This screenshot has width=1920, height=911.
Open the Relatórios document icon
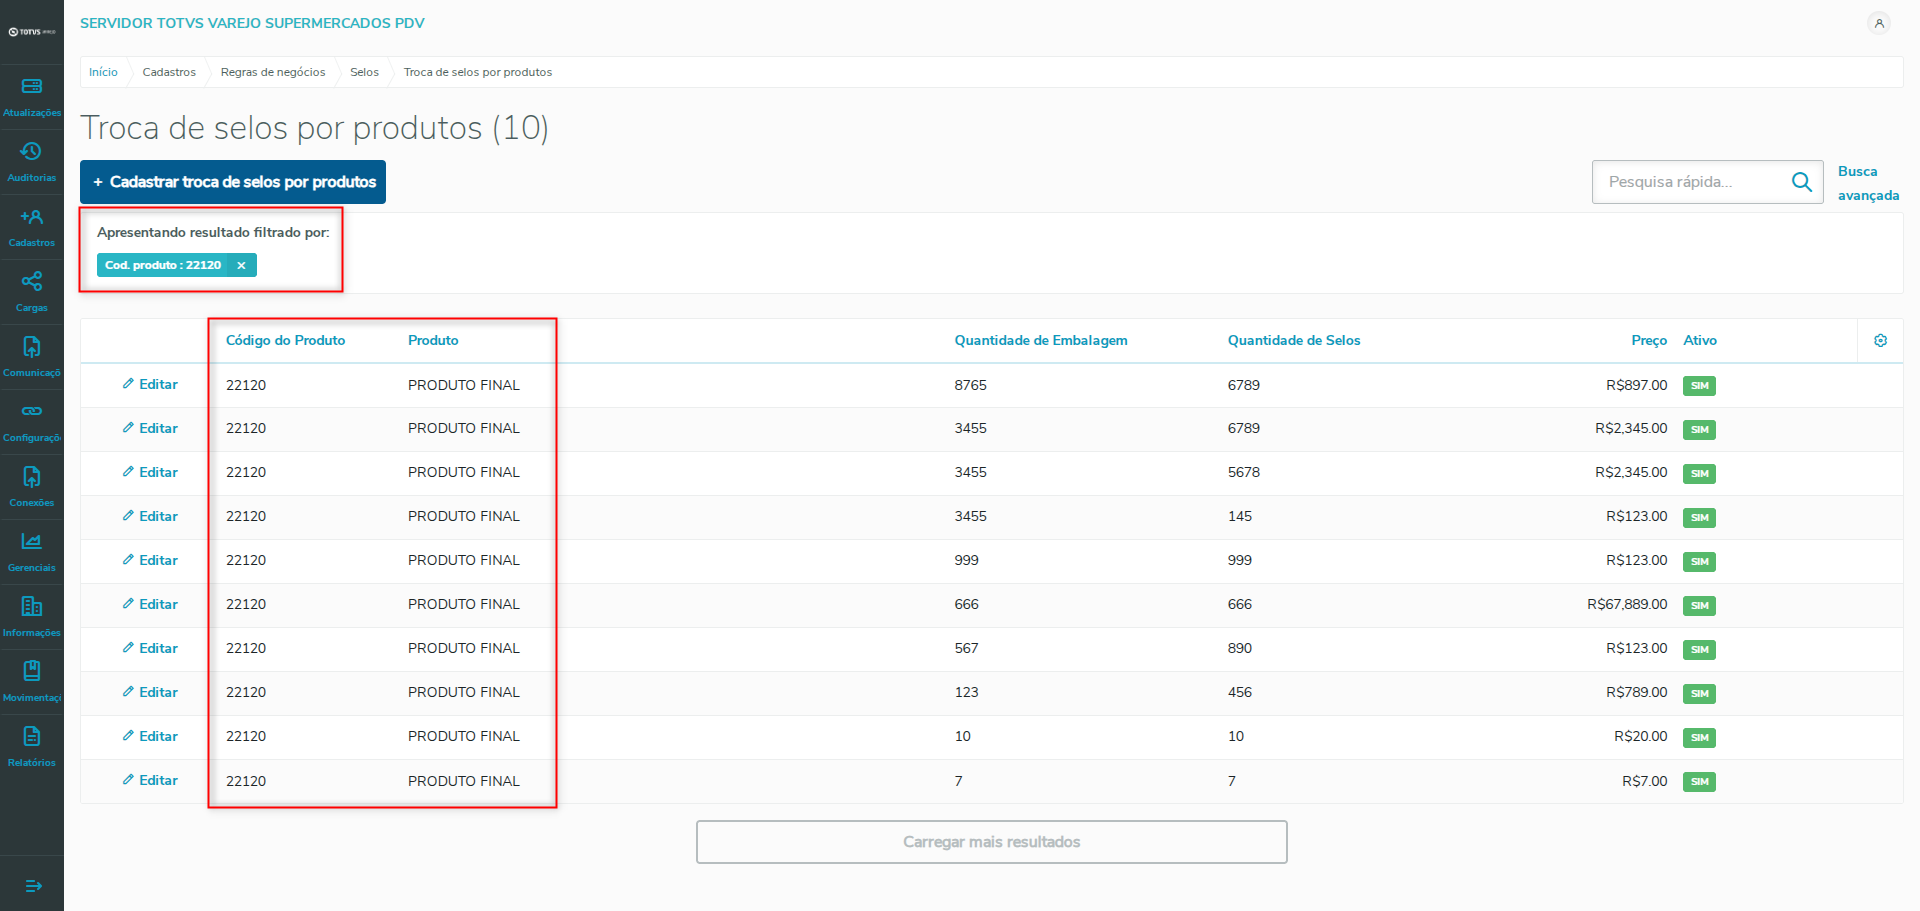point(31,737)
